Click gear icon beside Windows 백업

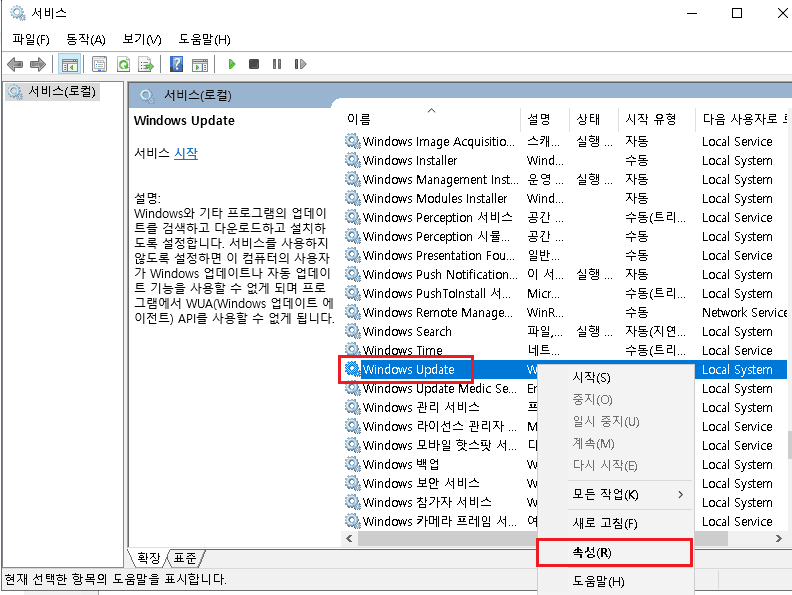point(353,464)
